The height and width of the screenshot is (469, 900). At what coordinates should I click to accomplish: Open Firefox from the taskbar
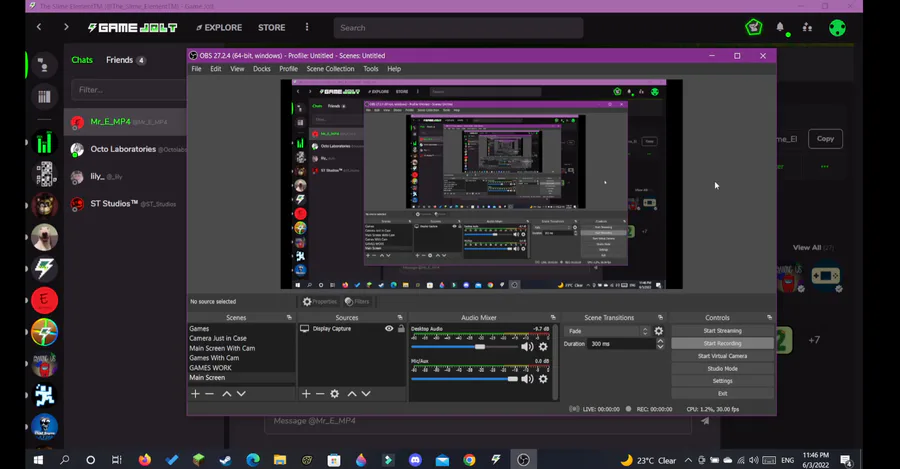[x=145, y=460]
